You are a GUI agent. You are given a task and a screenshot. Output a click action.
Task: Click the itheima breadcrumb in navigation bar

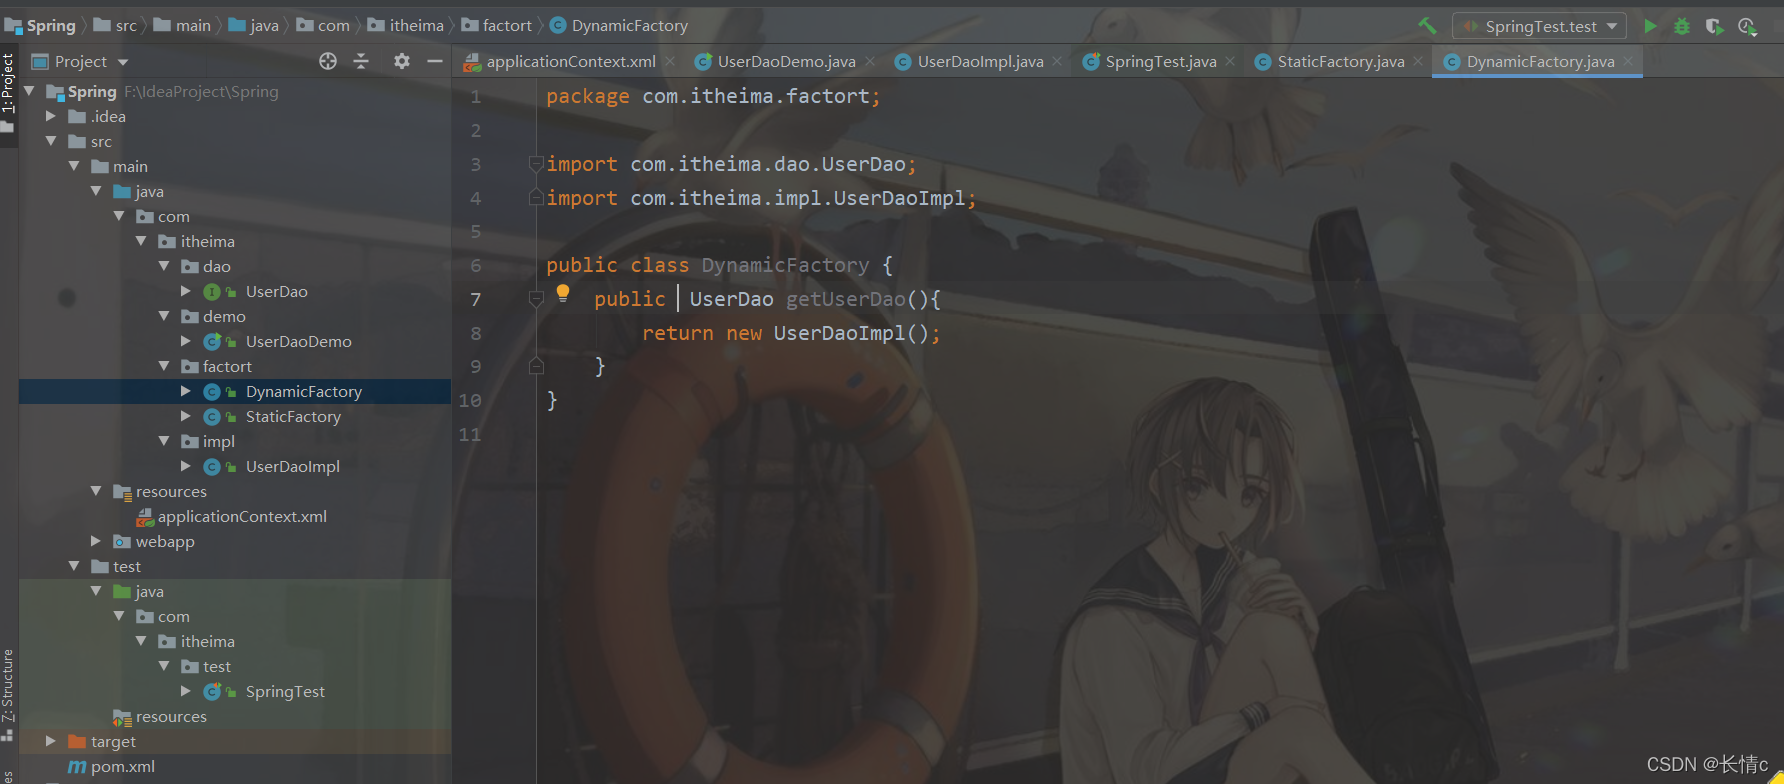point(405,25)
